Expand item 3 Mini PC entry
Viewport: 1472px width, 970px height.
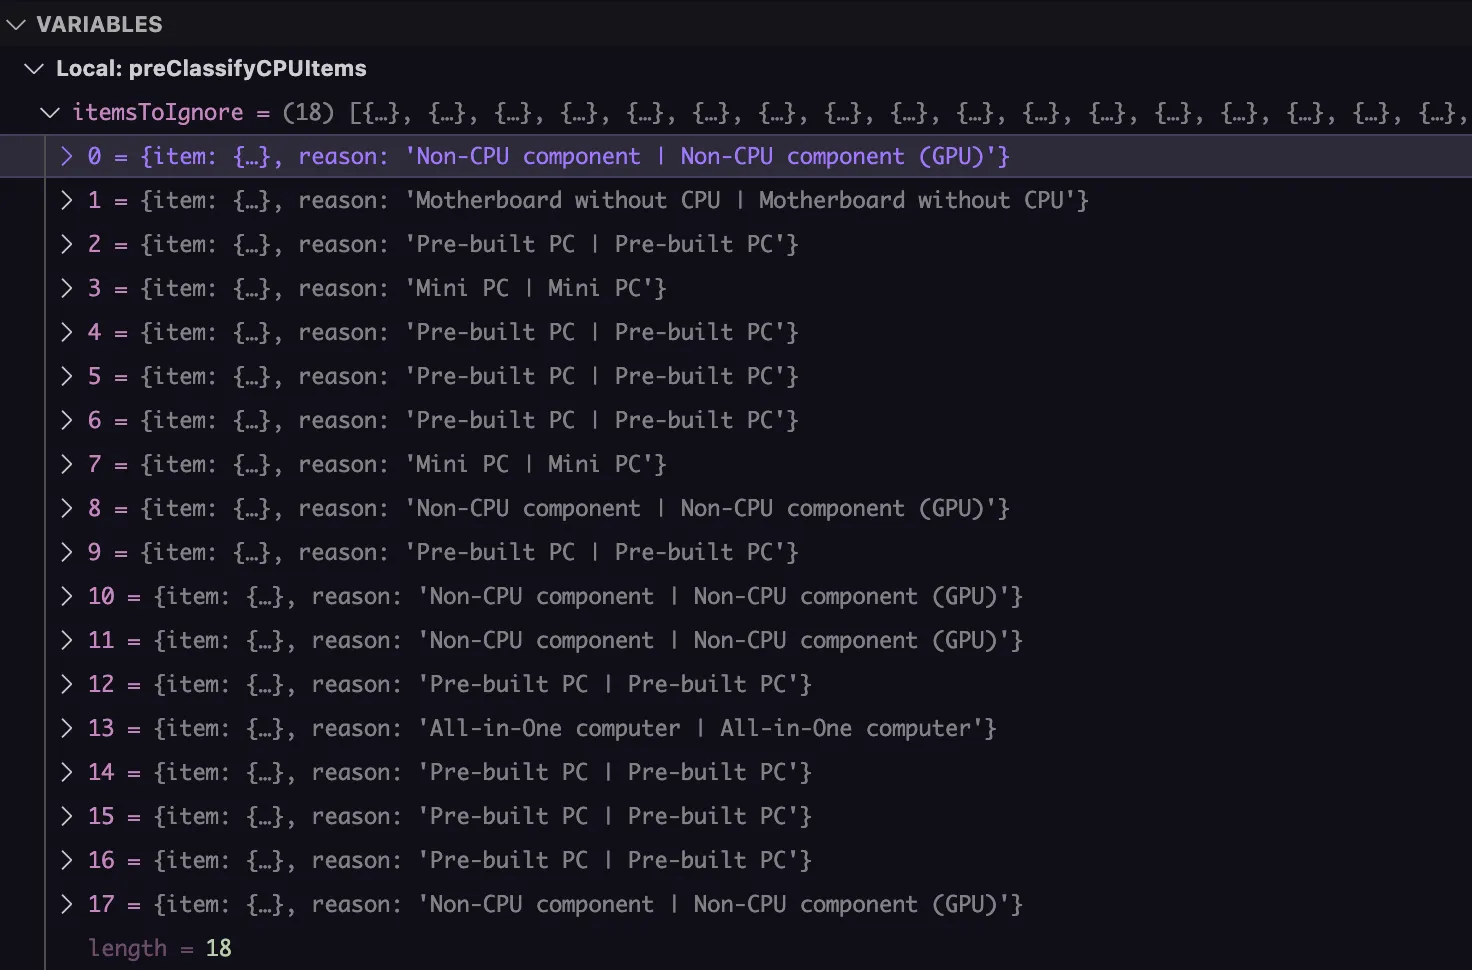66,289
